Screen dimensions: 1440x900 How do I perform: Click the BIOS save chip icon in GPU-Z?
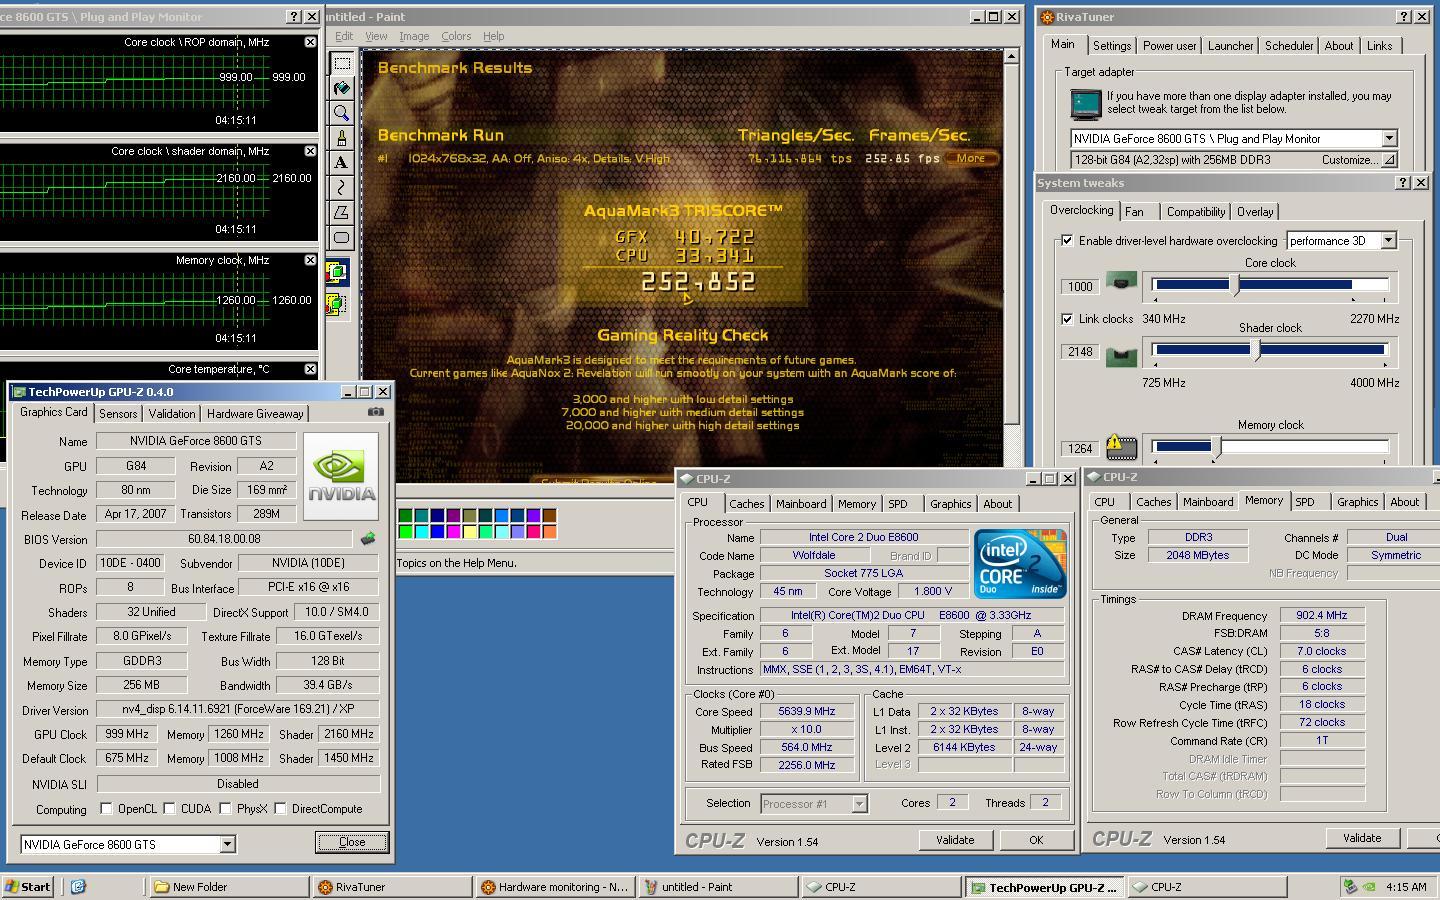point(368,539)
